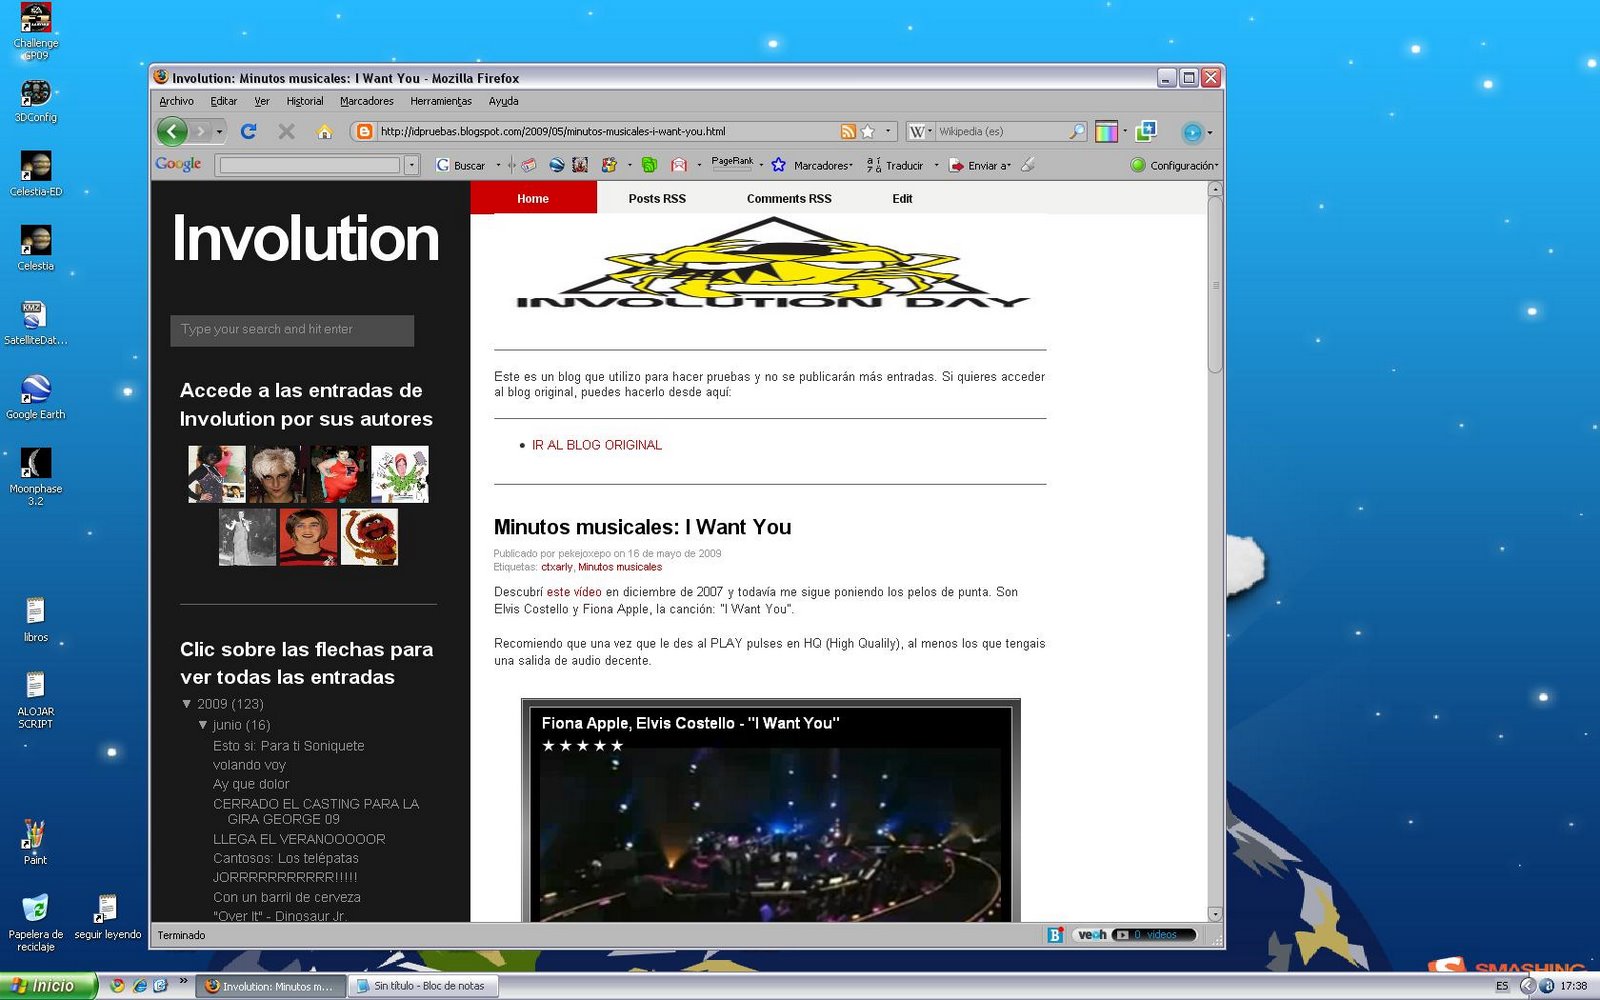Open the rainbow color picker toolbar icon
The height and width of the screenshot is (1000, 1600).
[1106, 131]
